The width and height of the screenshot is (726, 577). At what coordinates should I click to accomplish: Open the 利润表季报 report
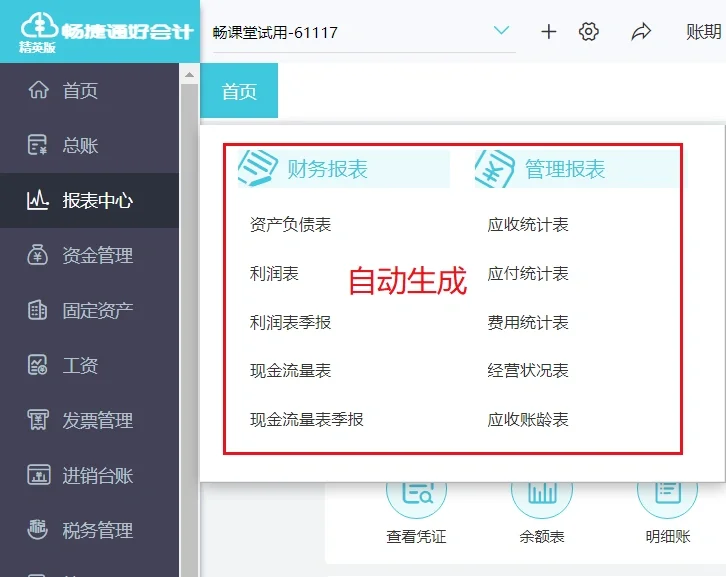290,322
